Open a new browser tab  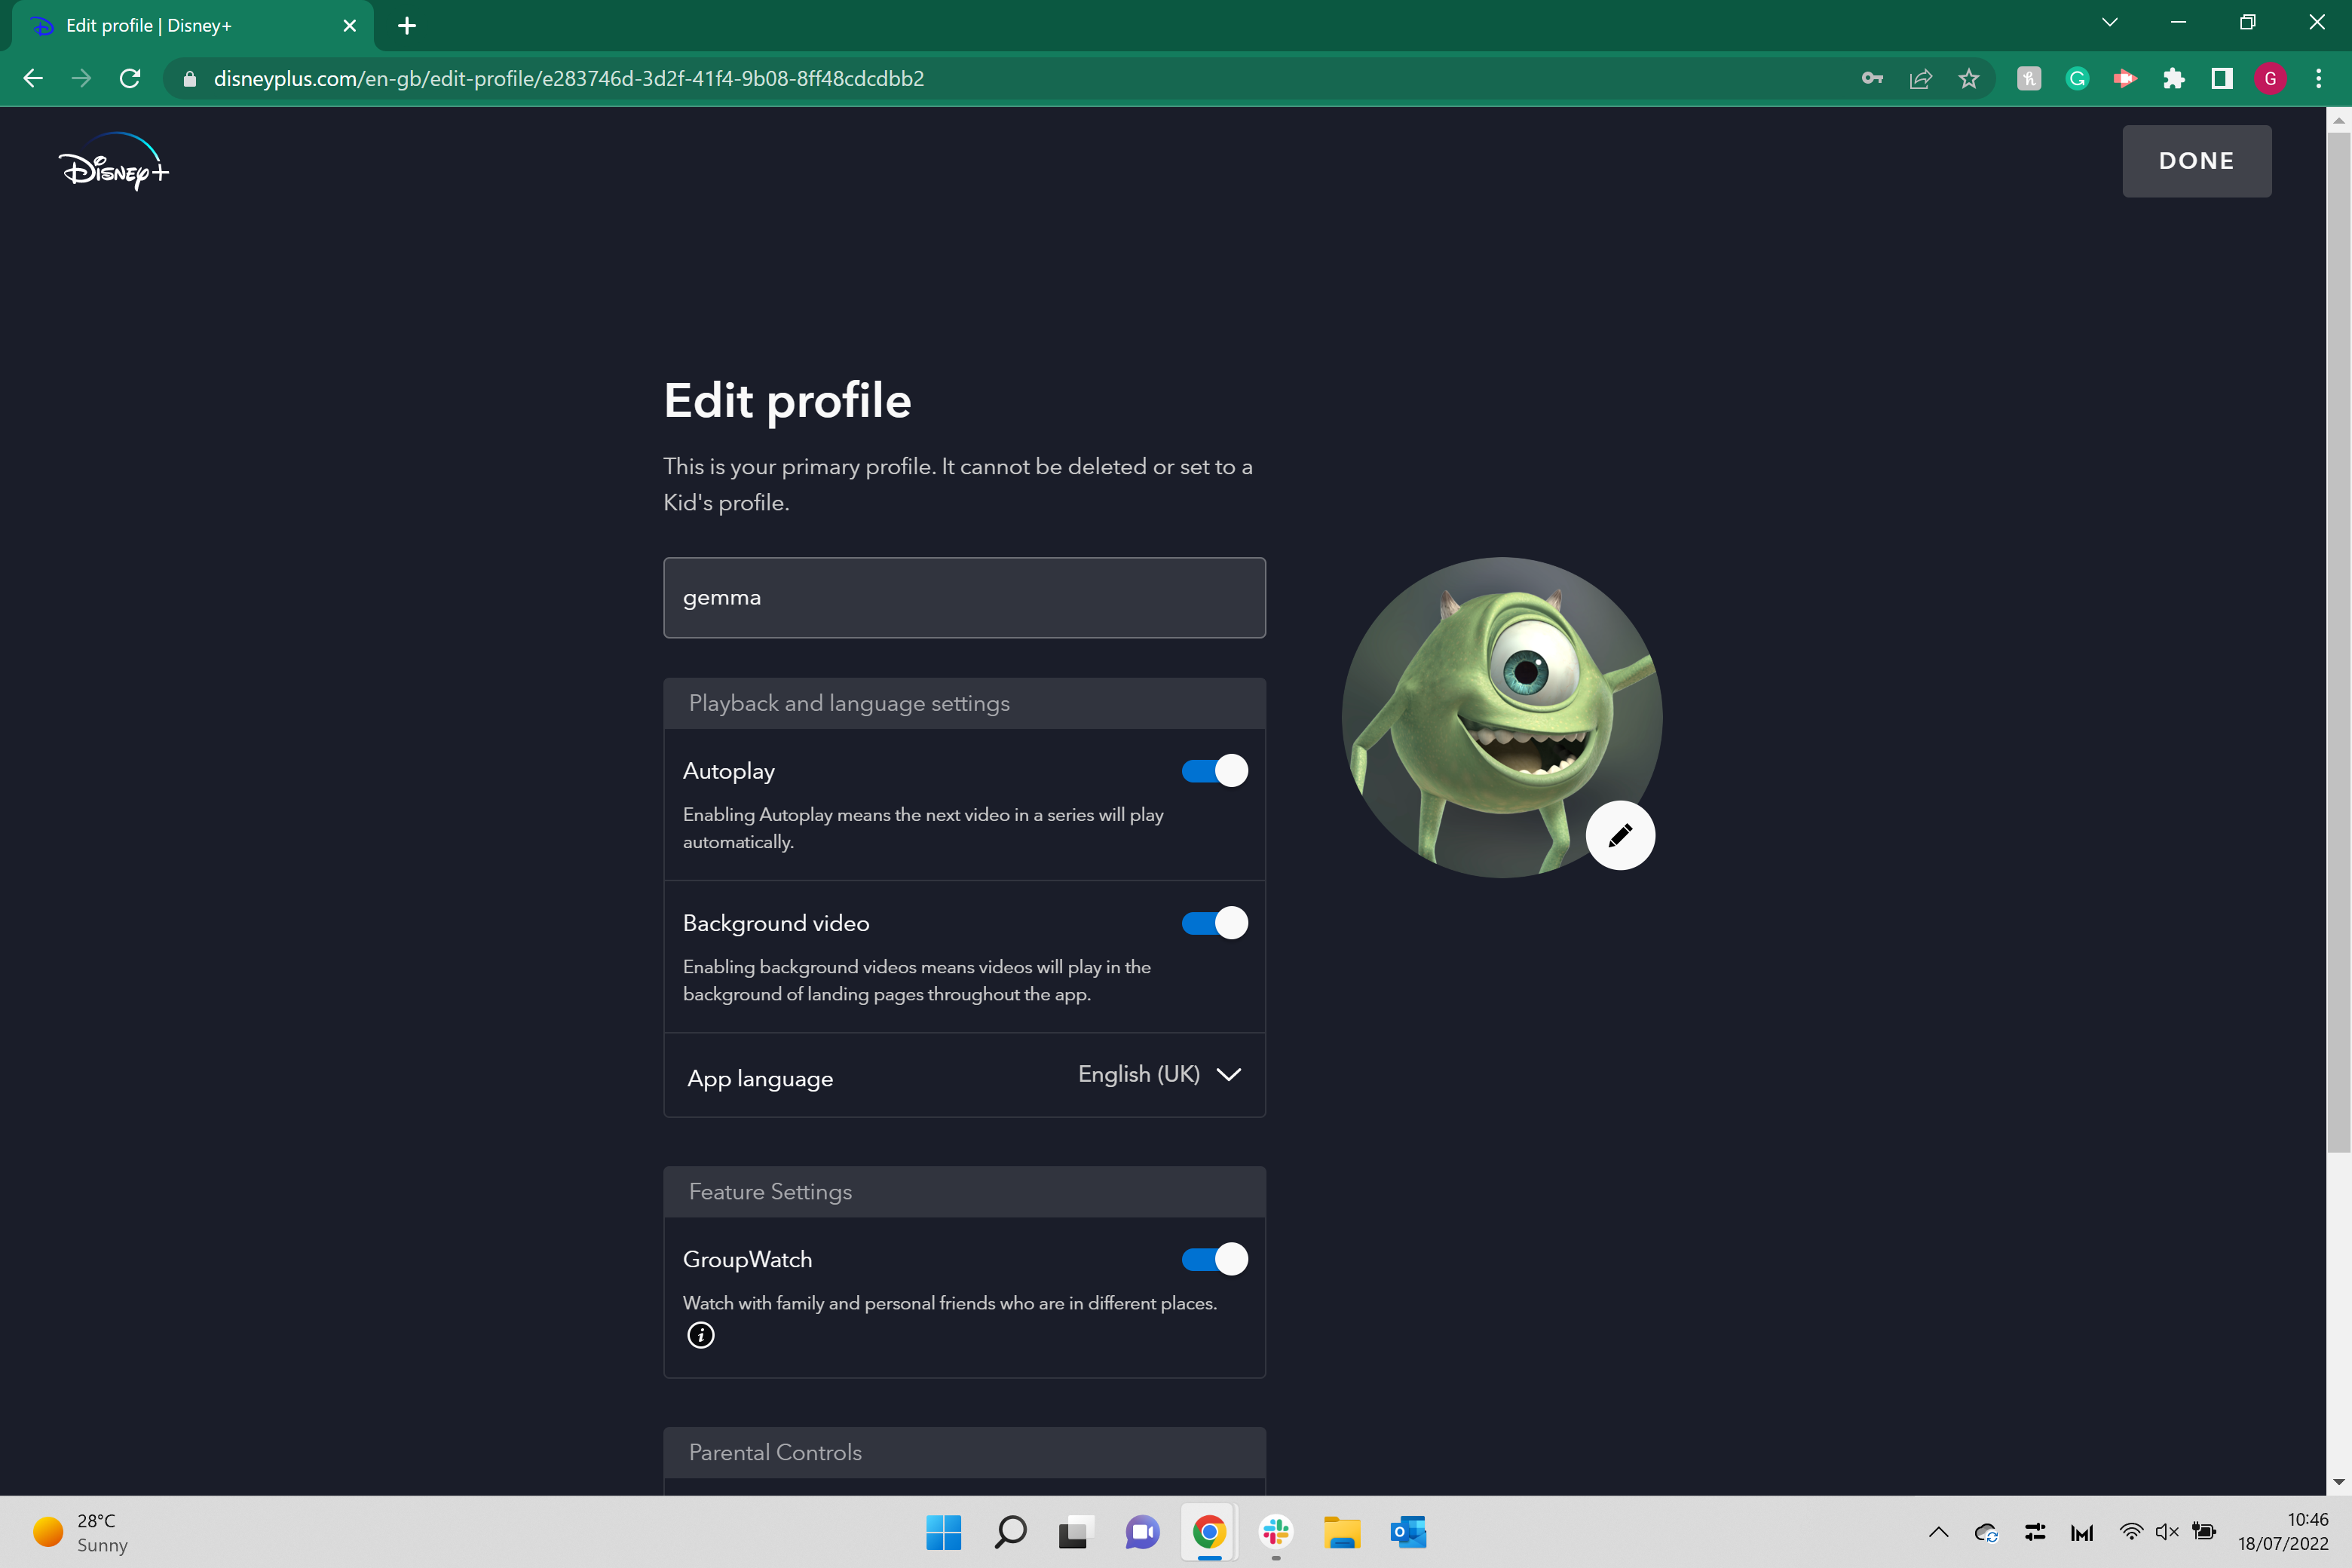(x=407, y=26)
